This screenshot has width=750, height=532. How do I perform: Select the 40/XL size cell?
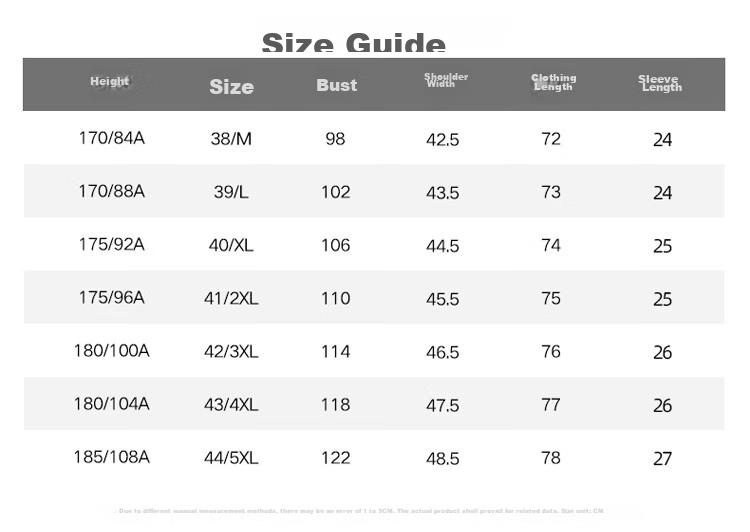point(231,245)
